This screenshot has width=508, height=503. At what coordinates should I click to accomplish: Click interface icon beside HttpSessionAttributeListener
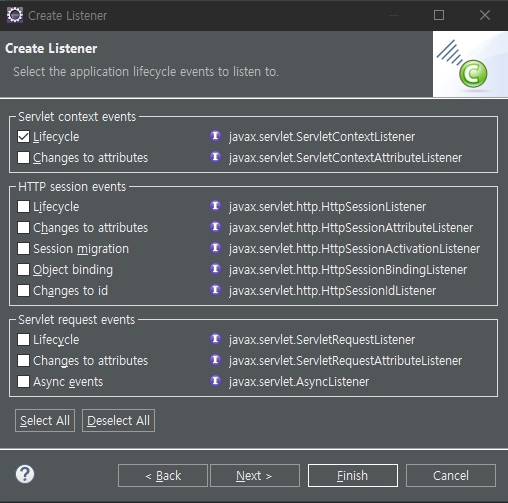(x=215, y=227)
